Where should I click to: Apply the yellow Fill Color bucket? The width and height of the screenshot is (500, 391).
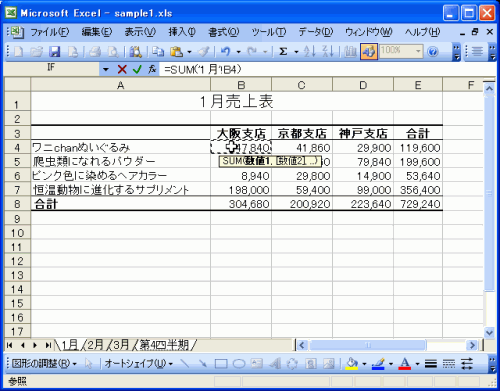click(352, 364)
